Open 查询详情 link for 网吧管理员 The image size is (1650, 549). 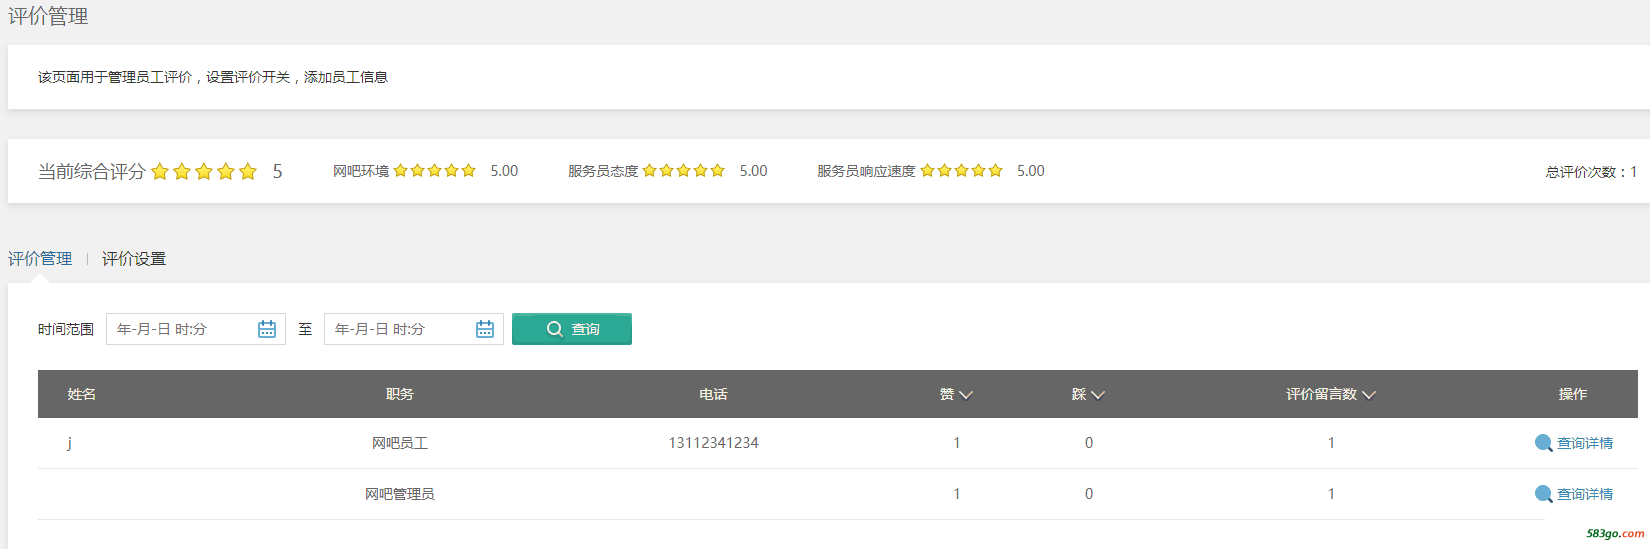(x=1585, y=494)
